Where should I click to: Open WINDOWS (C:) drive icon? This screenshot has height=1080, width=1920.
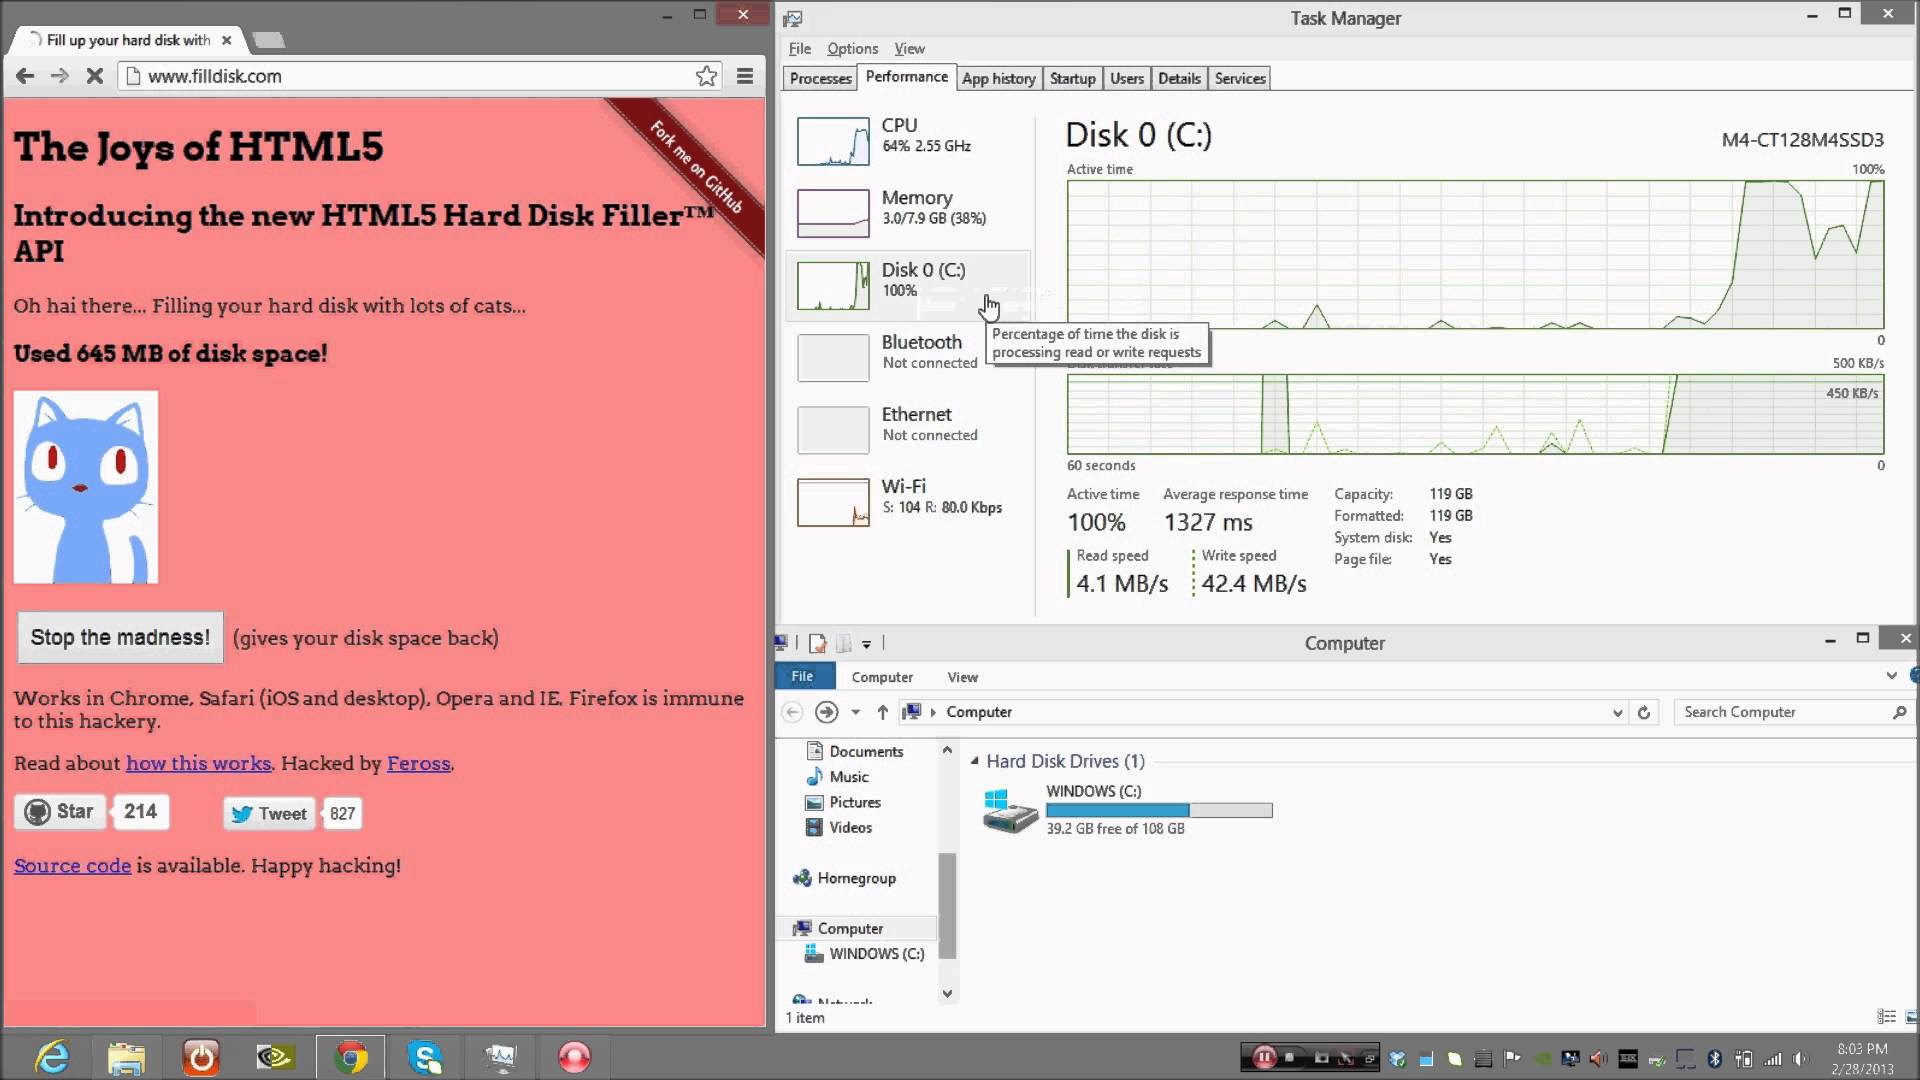click(1010, 810)
